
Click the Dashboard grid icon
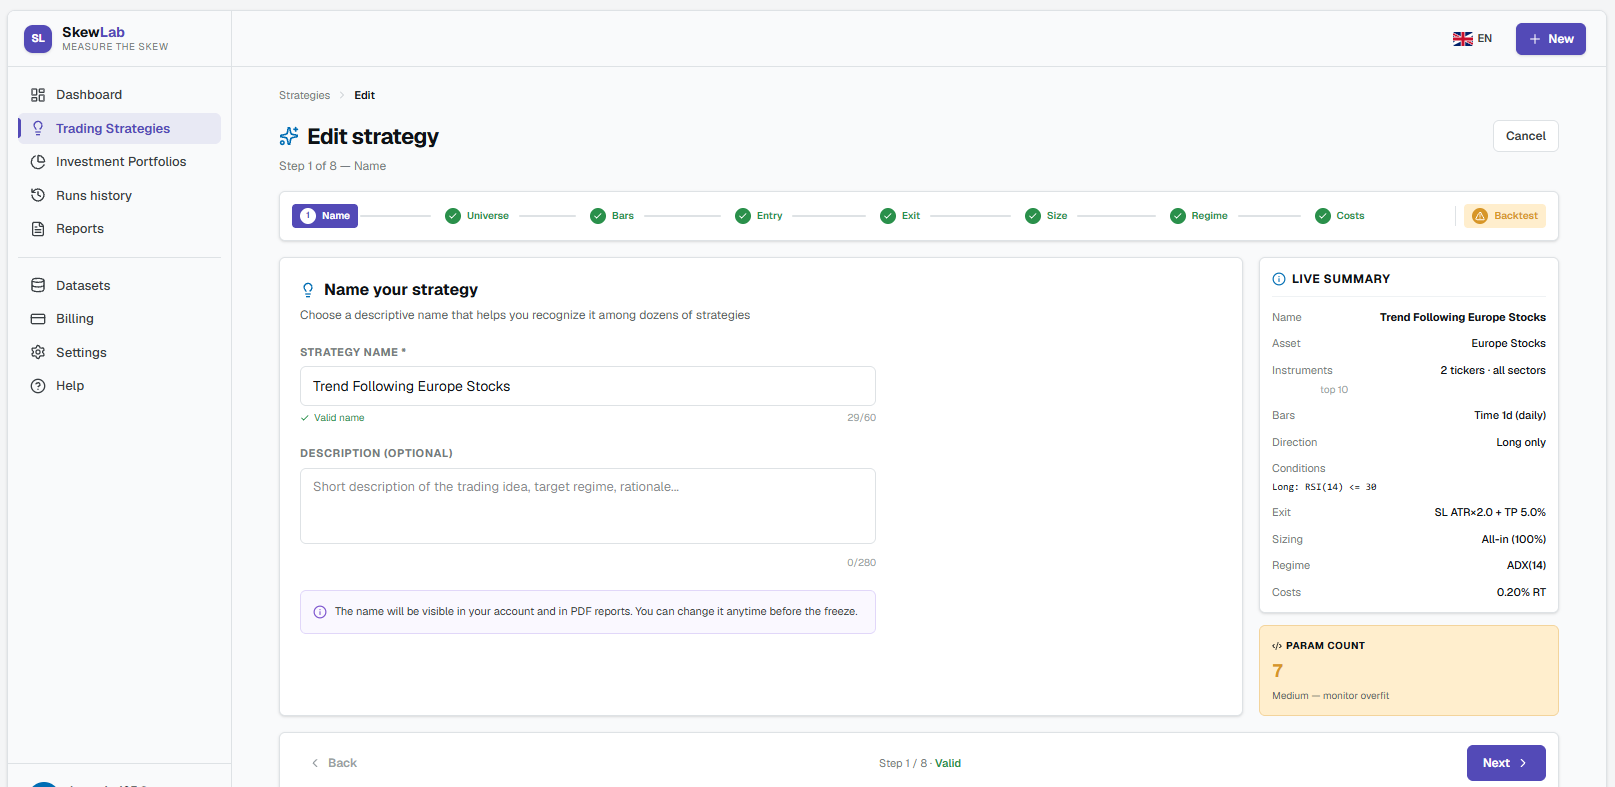(x=38, y=95)
